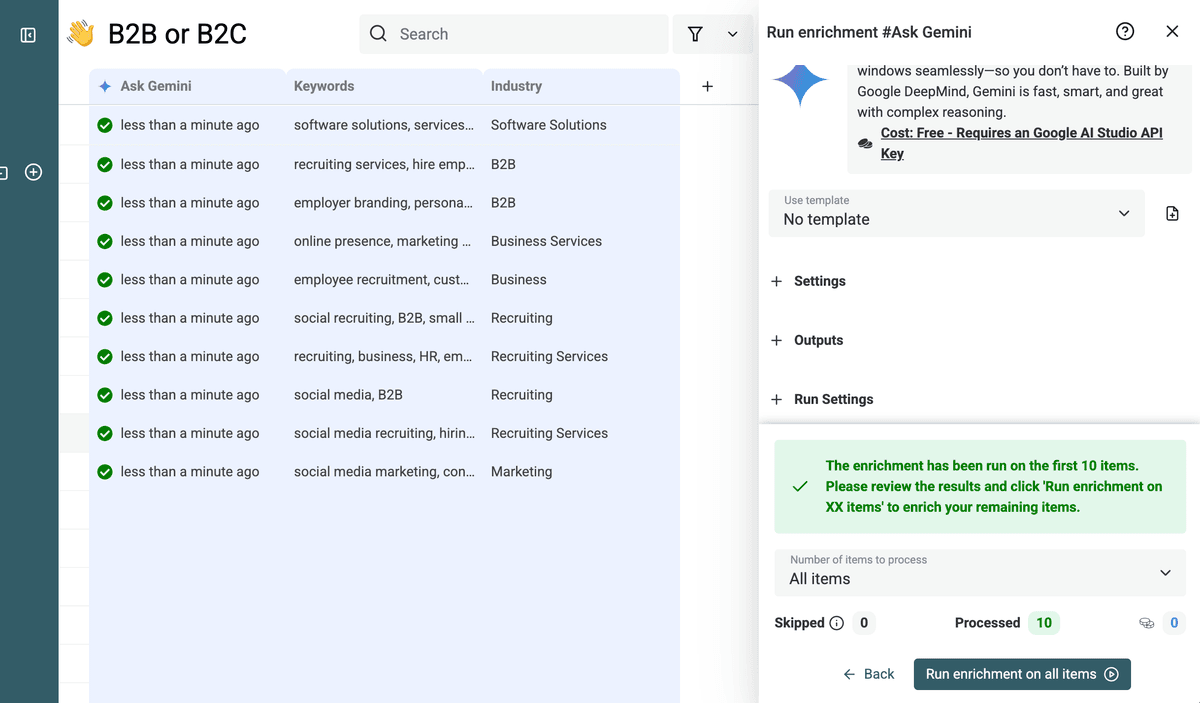Screen dimensions: 1200x703
Task: Expand the Run Settings section
Action: (822, 399)
